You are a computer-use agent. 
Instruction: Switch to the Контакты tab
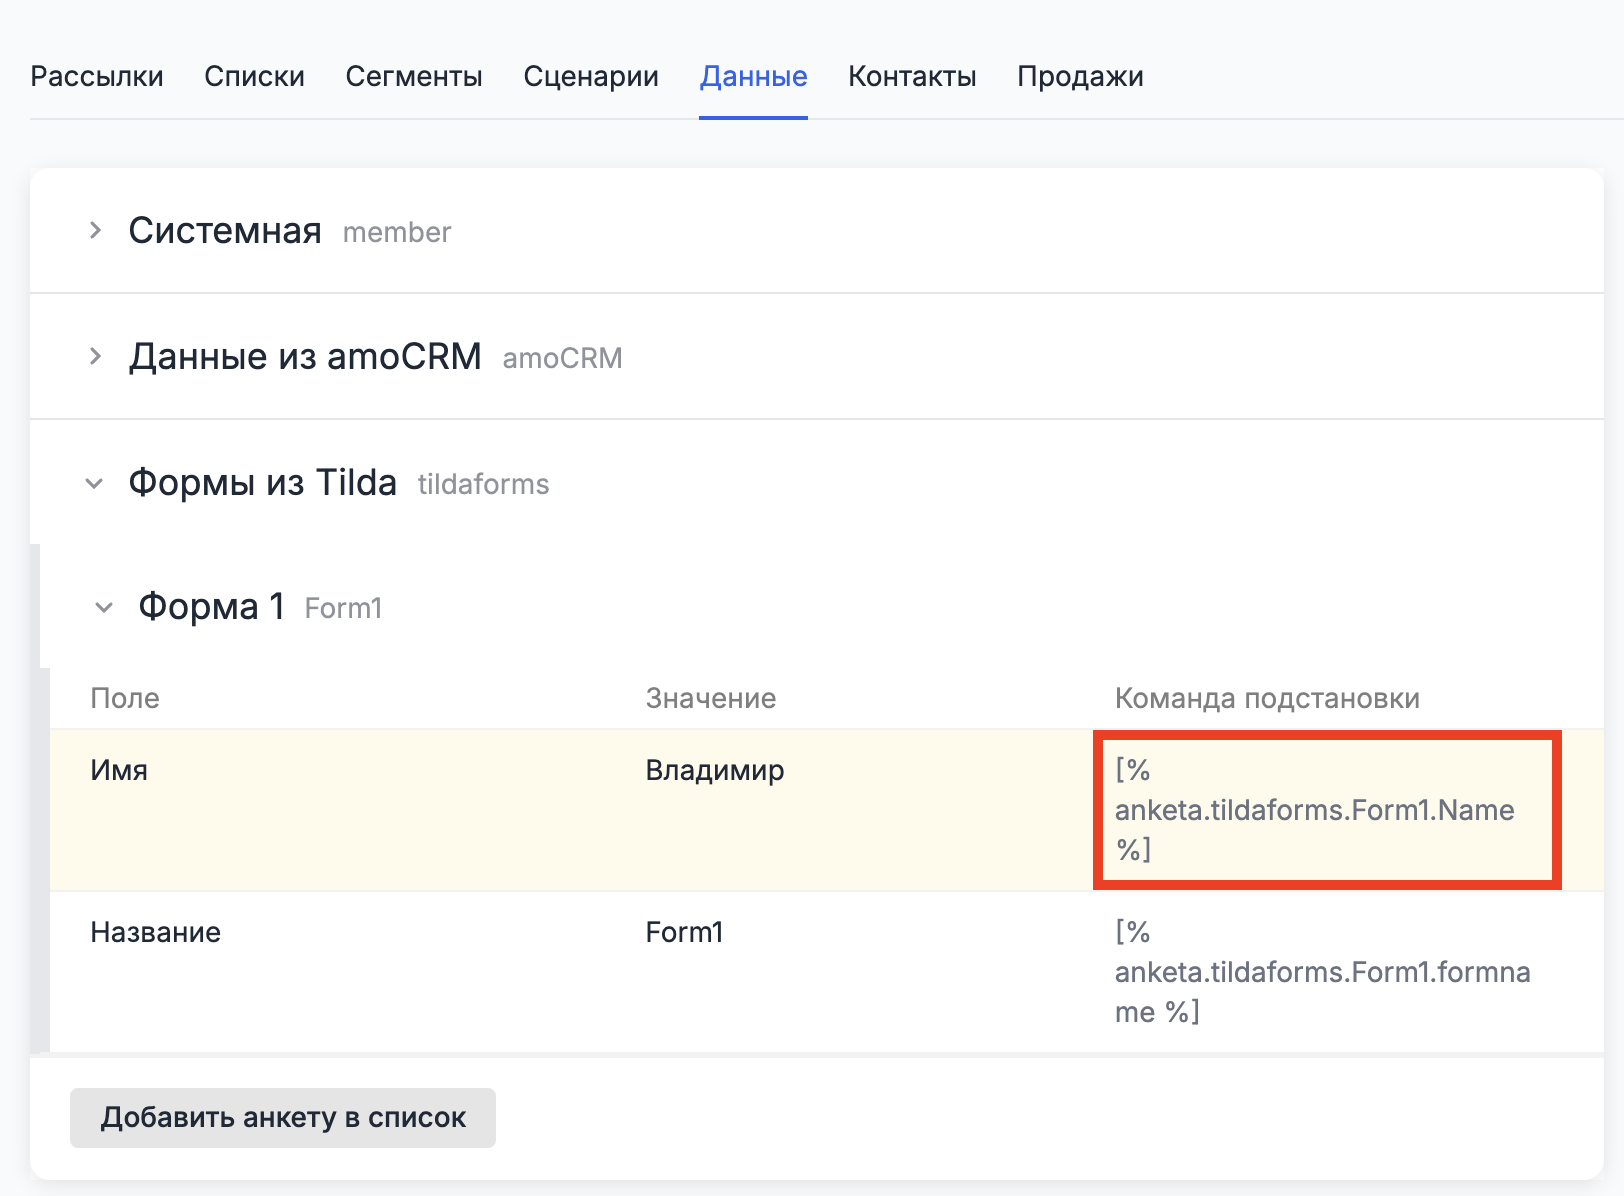point(912,77)
